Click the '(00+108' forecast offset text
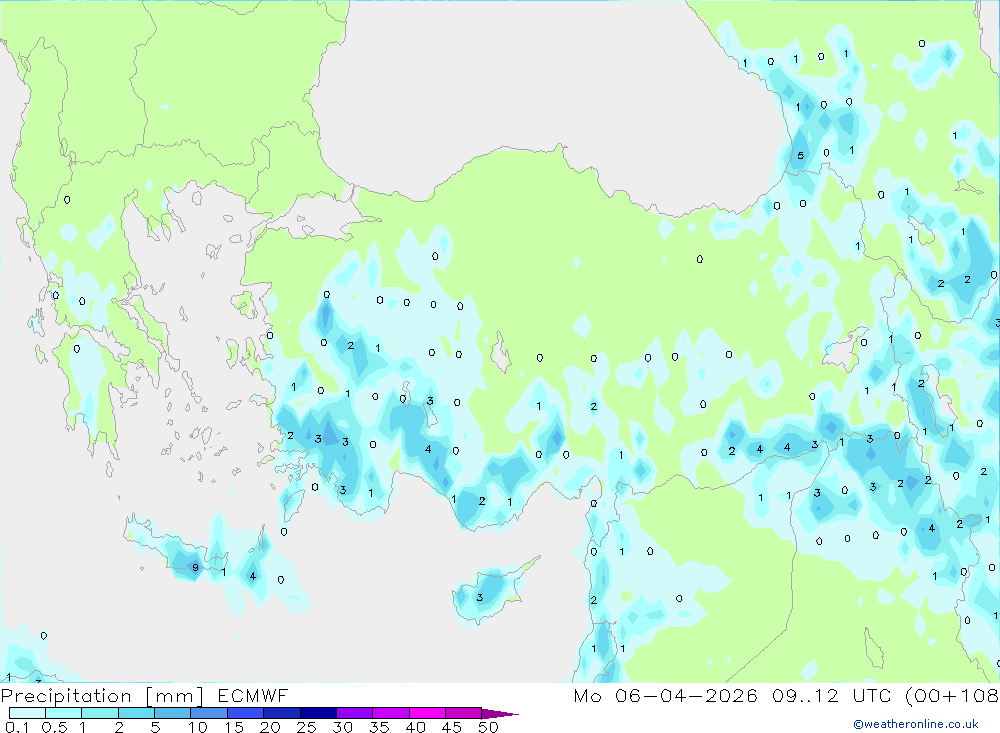This screenshot has height=733, width=1000. (952, 695)
